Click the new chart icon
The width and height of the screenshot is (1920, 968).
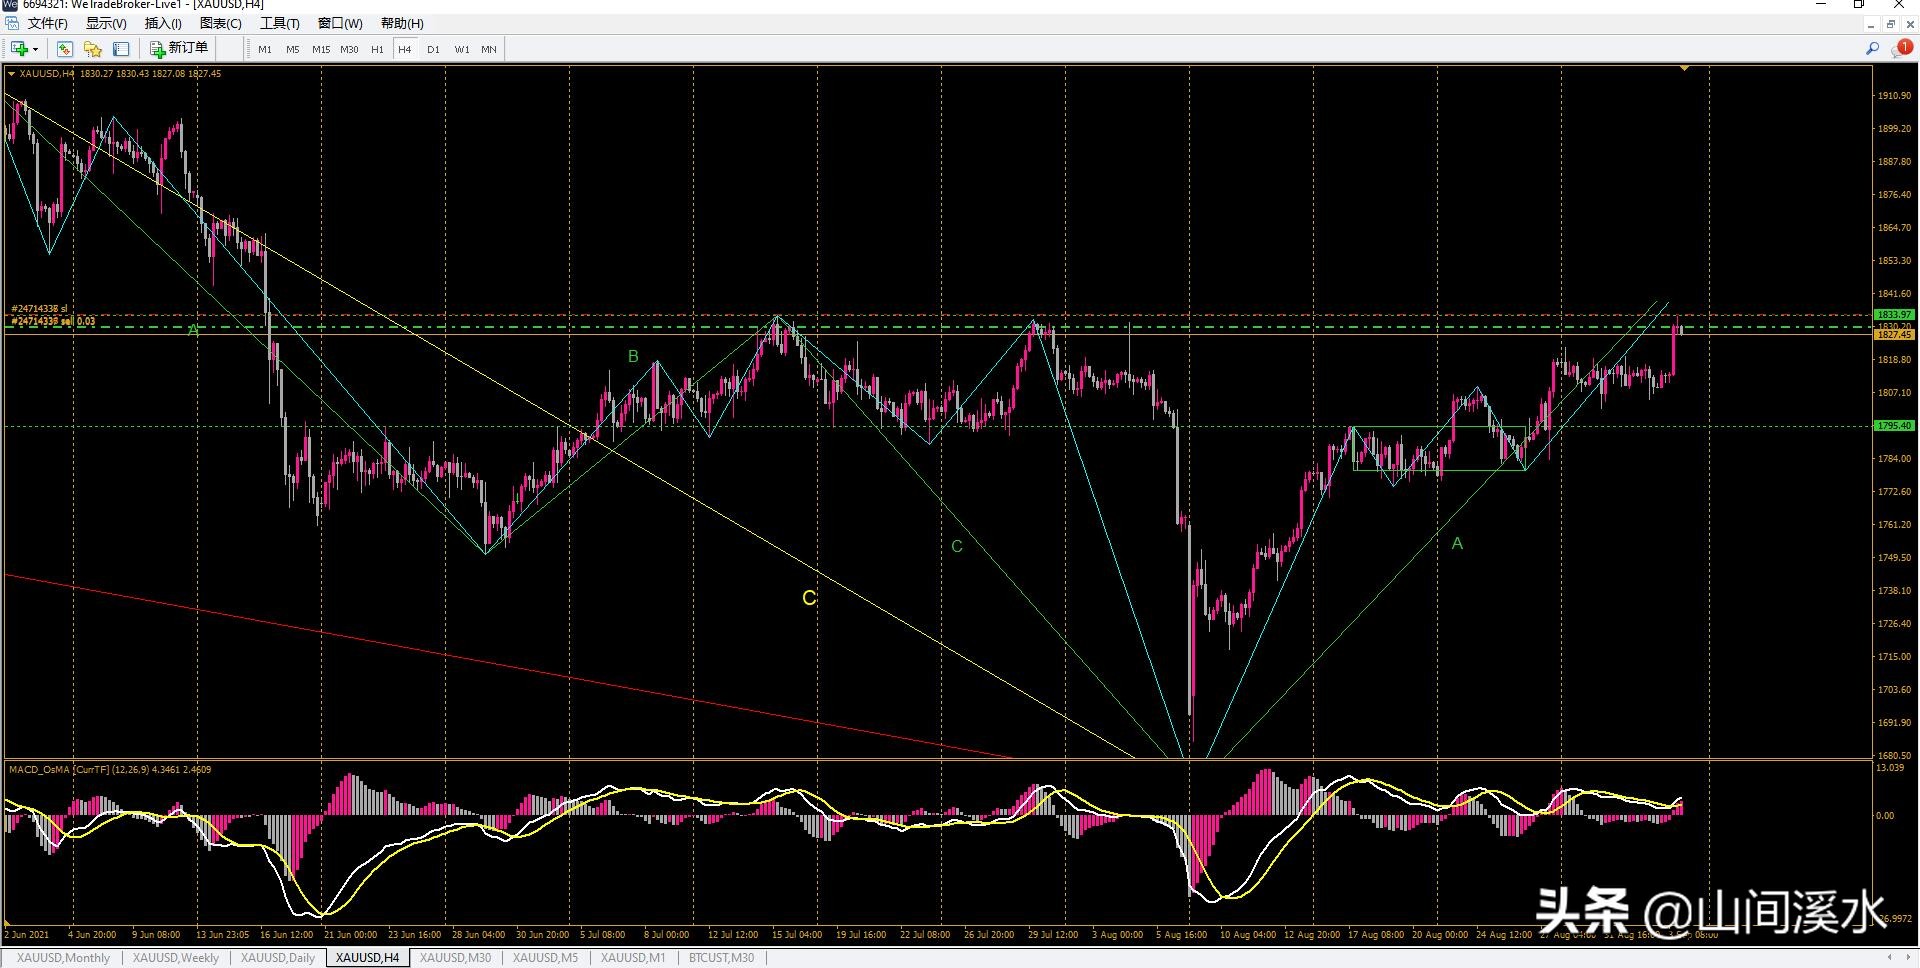(19, 49)
